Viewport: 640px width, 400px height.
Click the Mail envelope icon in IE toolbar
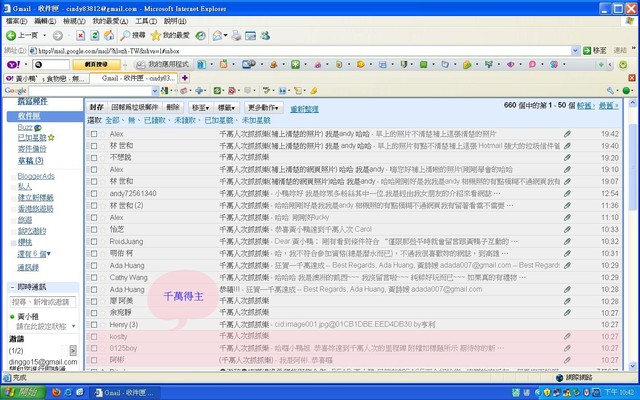click(217, 36)
